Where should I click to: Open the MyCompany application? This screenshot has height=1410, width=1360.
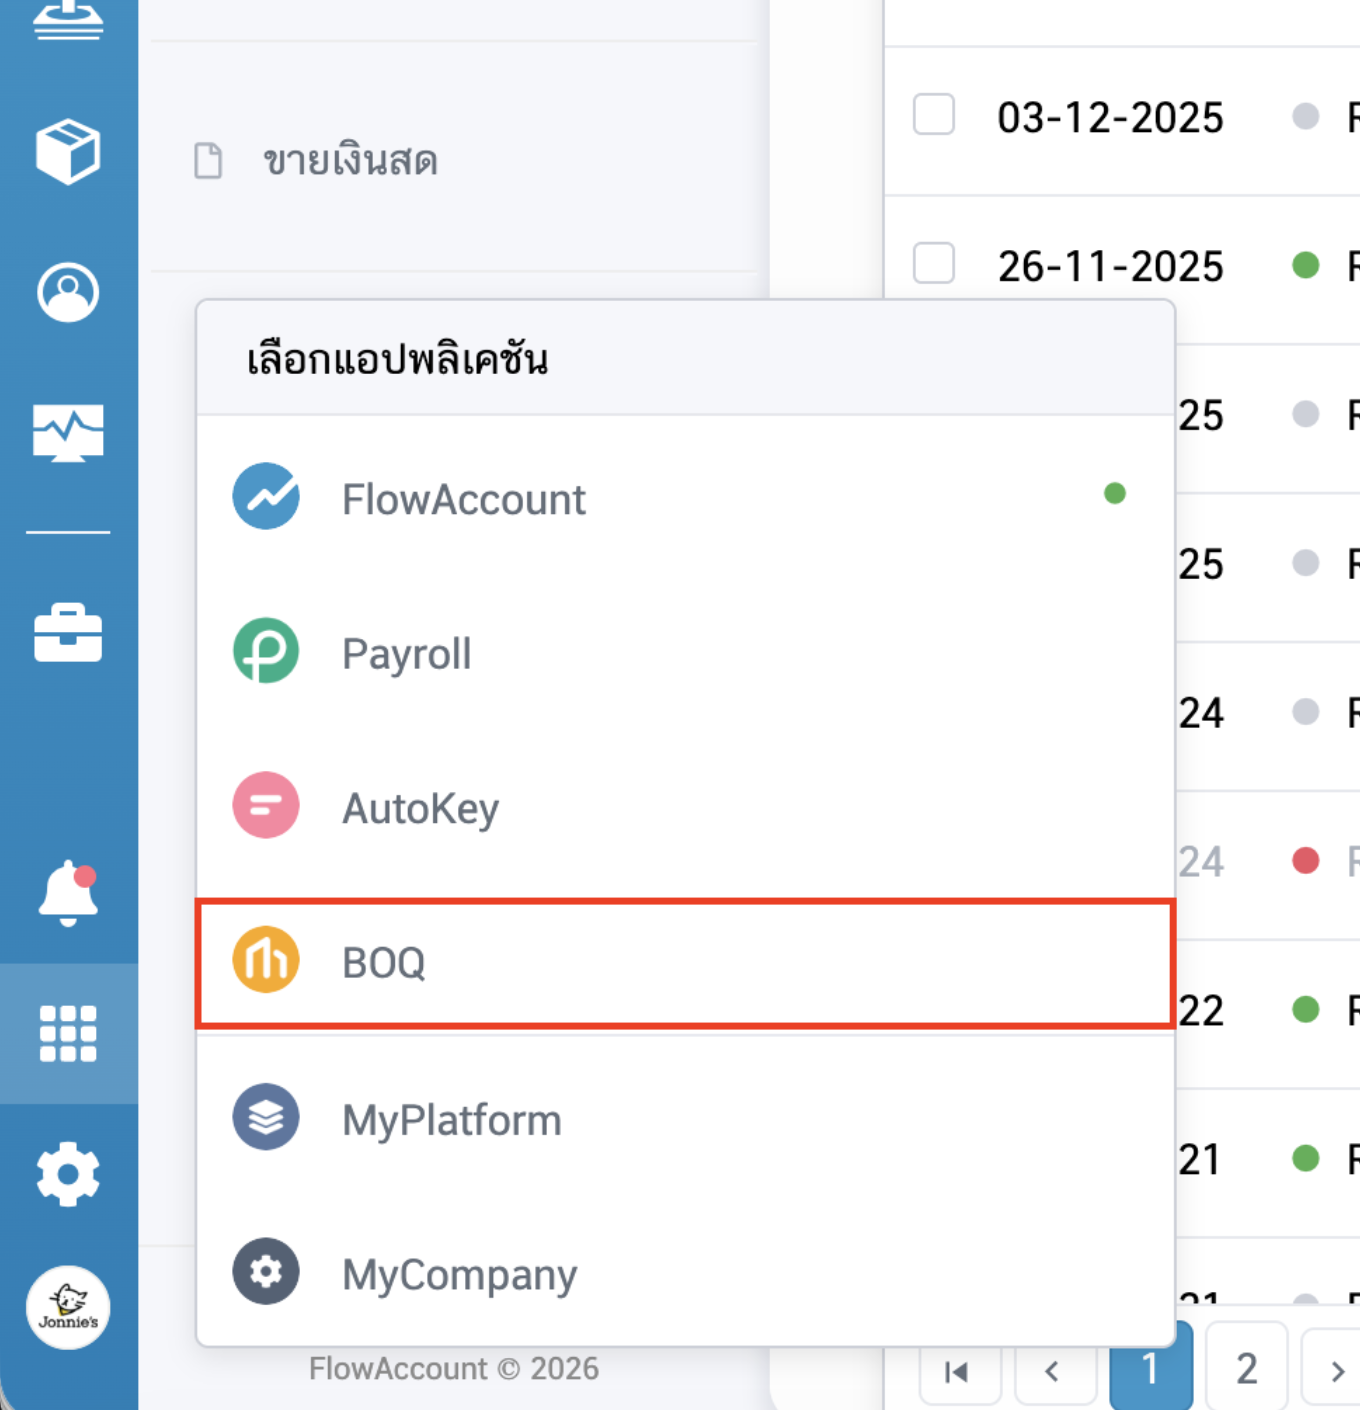tap(685, 1273)
